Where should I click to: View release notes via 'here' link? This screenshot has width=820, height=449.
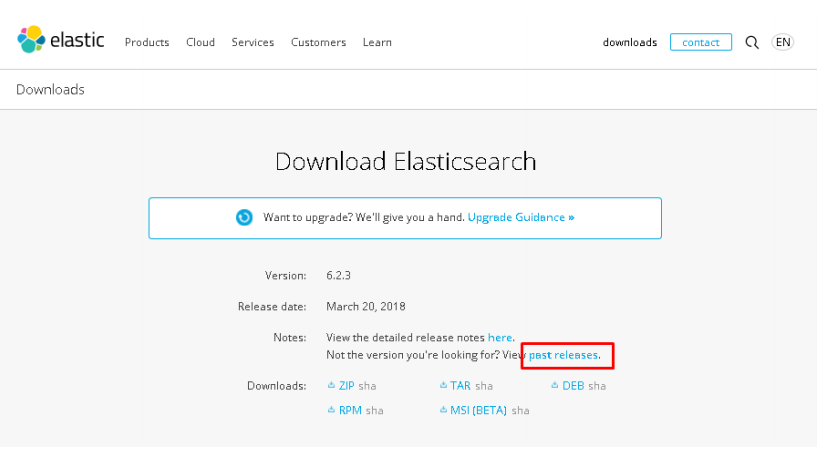coord(499,338)
